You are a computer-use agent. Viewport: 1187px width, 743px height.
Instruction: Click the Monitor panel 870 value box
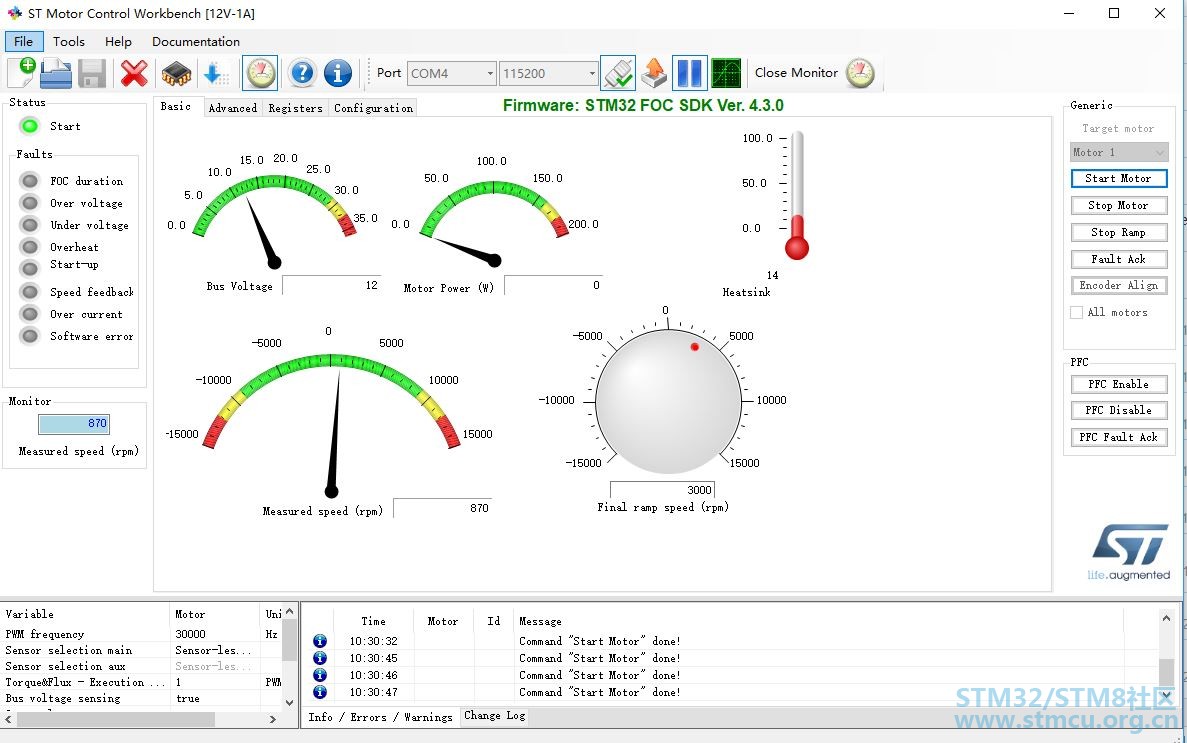click(74, 423)
